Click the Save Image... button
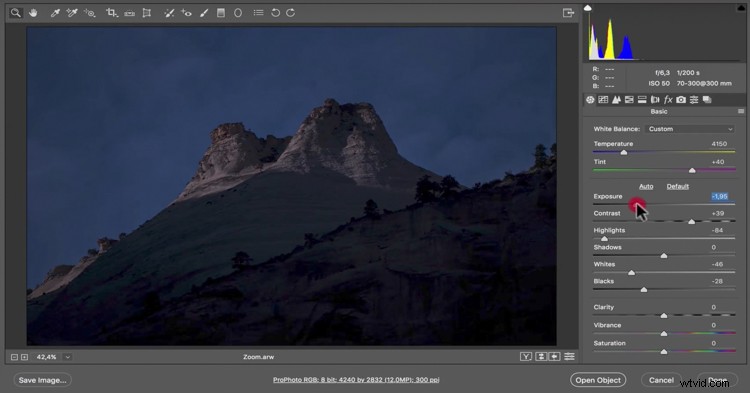Screen dimensions: 750x393 (x=43, y=380)
